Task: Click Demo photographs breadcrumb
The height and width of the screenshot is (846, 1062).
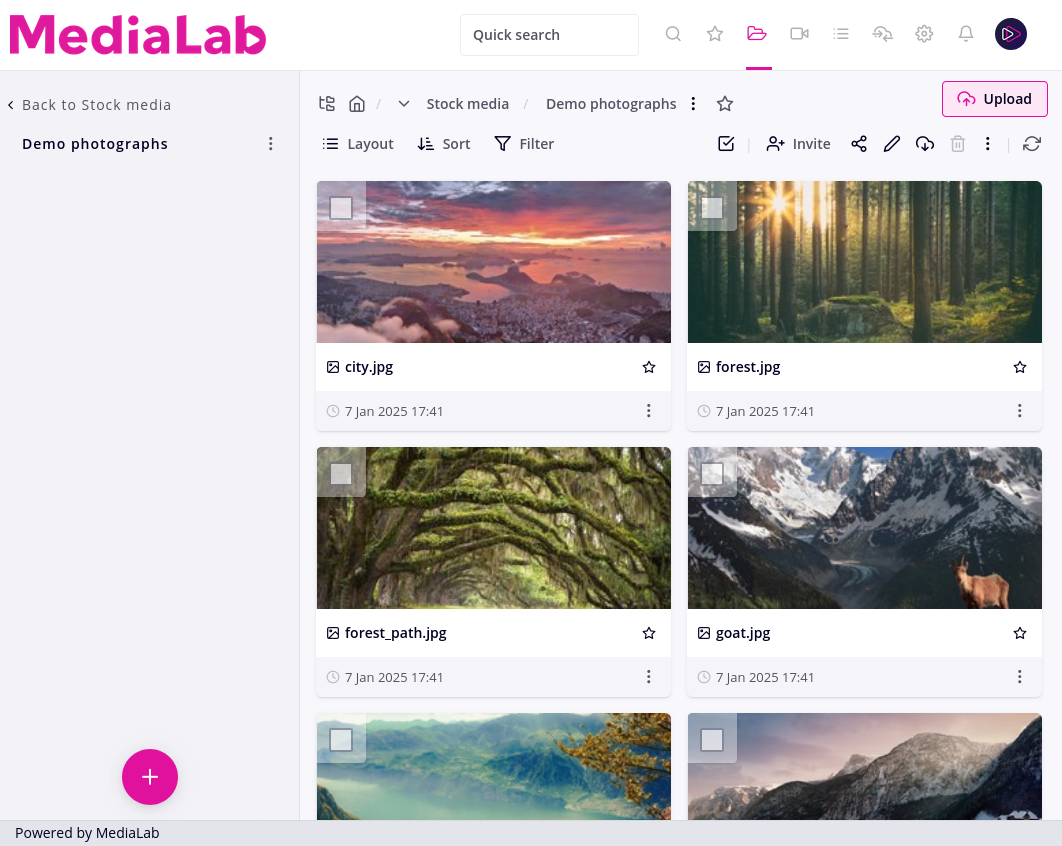Action: tap(611, 104)
